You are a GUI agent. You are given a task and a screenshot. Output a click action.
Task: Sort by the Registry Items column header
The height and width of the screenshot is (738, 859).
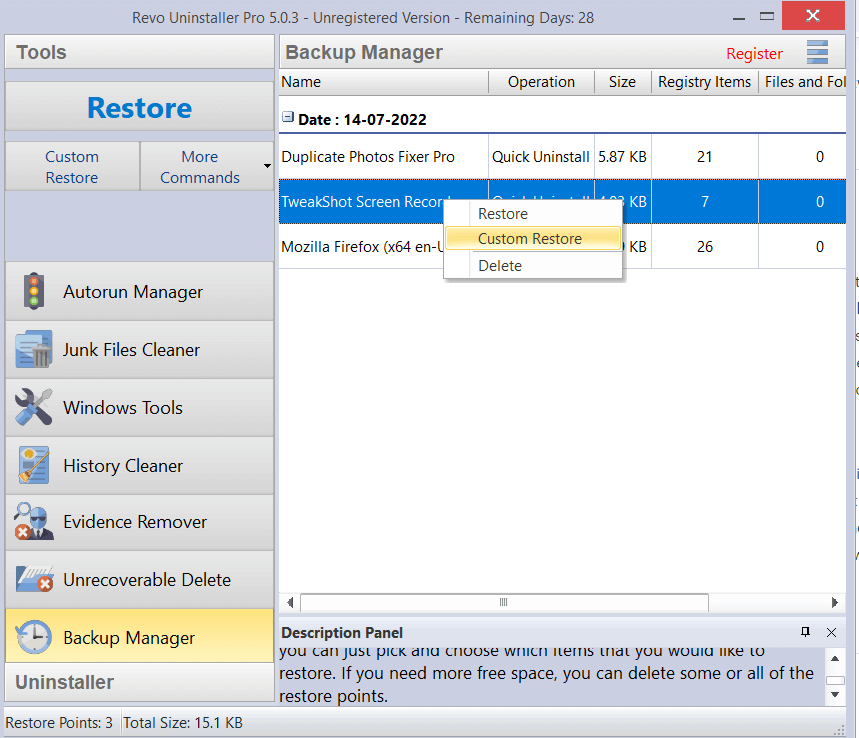click(x=704, y=82)
